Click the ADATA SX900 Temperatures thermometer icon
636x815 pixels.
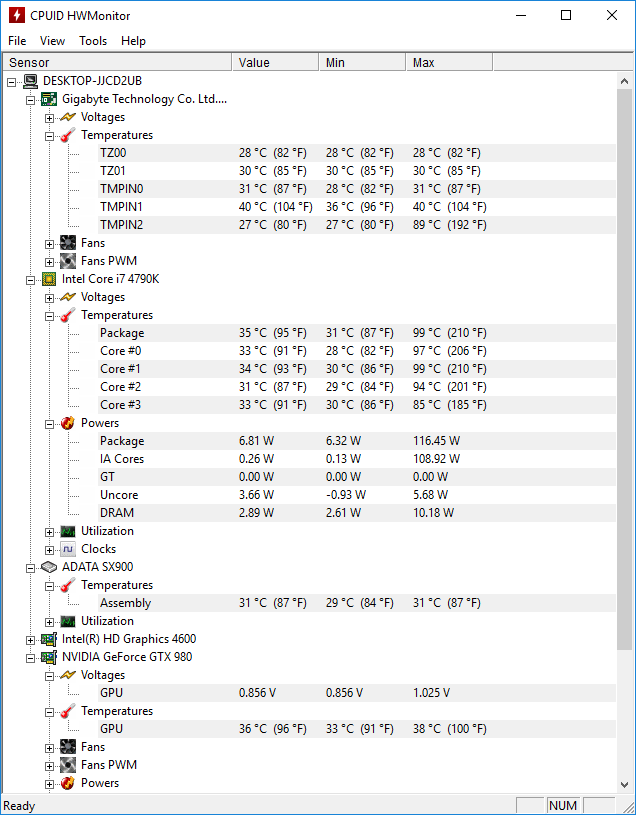point(68,585)
